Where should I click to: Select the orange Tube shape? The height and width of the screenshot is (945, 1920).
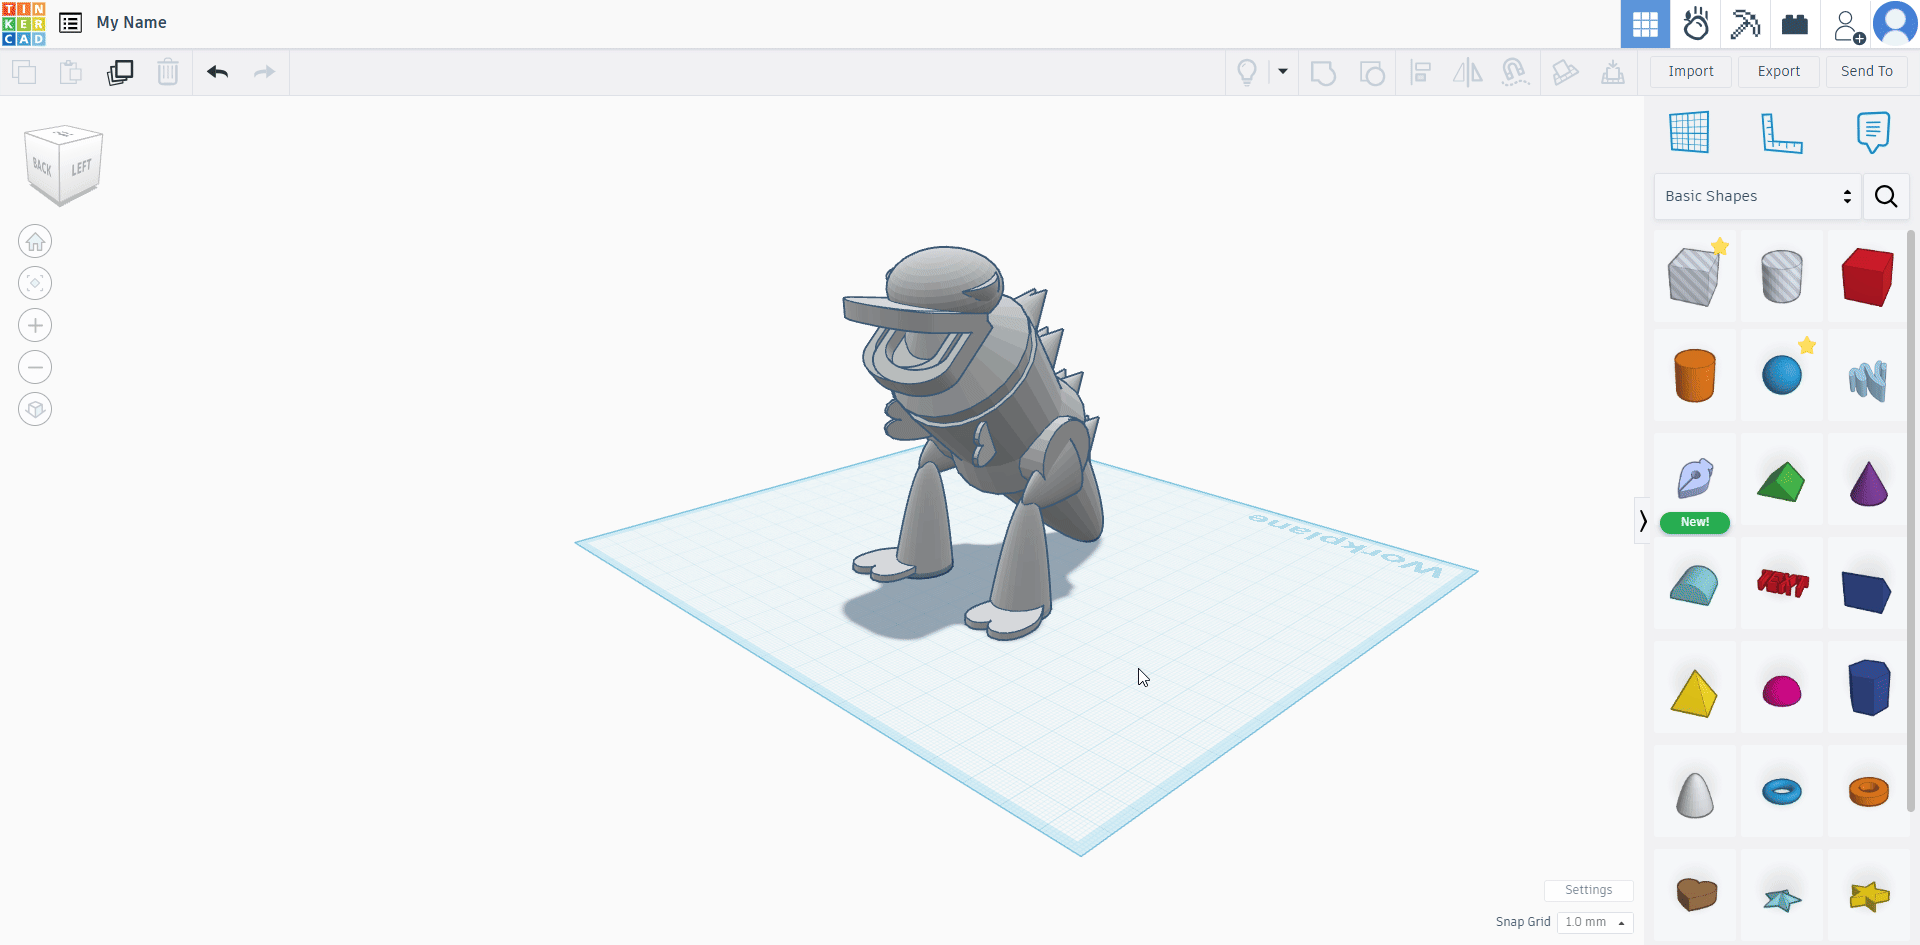click(1867, 792)
